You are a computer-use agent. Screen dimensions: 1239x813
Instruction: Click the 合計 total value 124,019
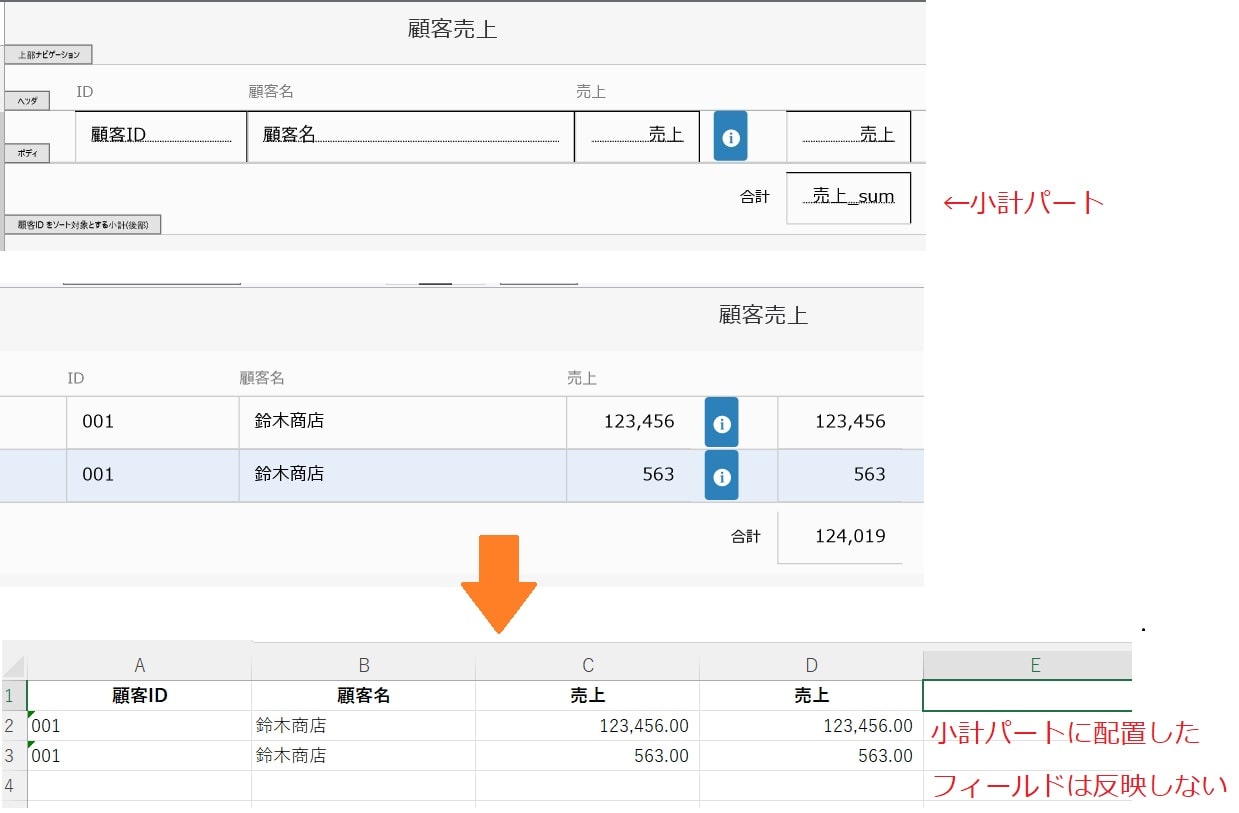851,536
